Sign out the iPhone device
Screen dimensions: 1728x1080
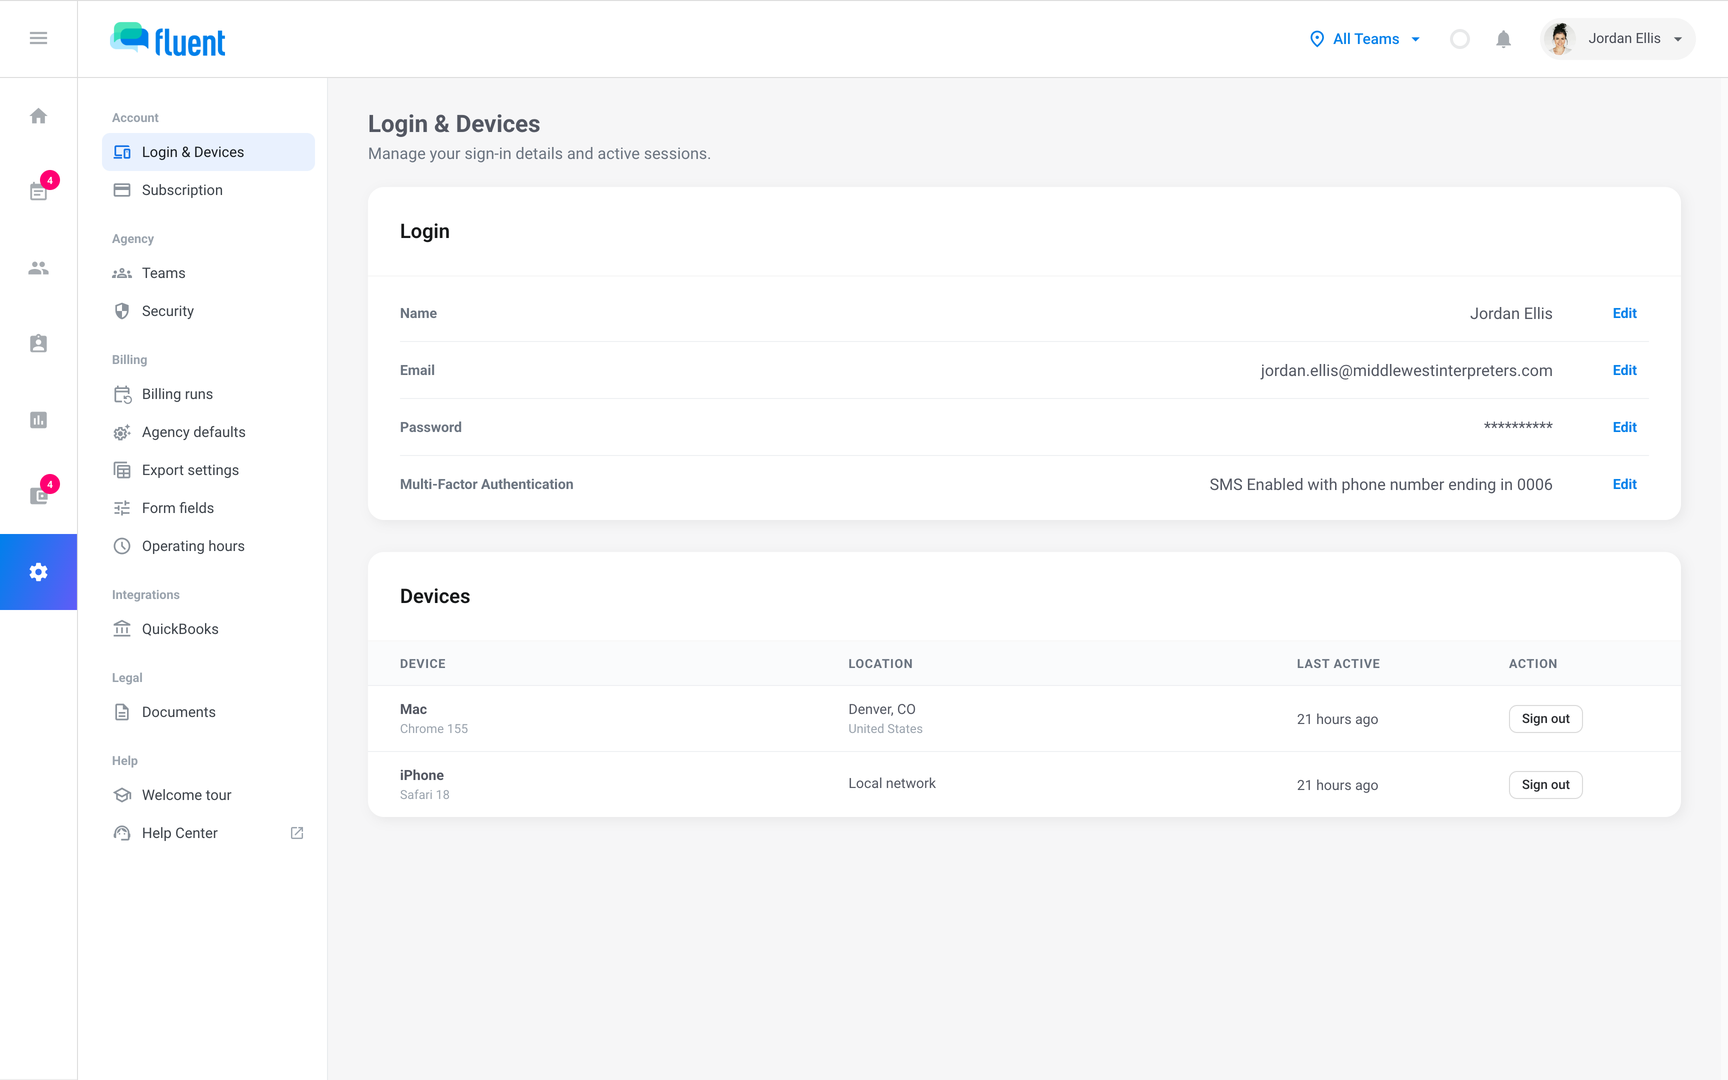click(x=1545, y=785)
